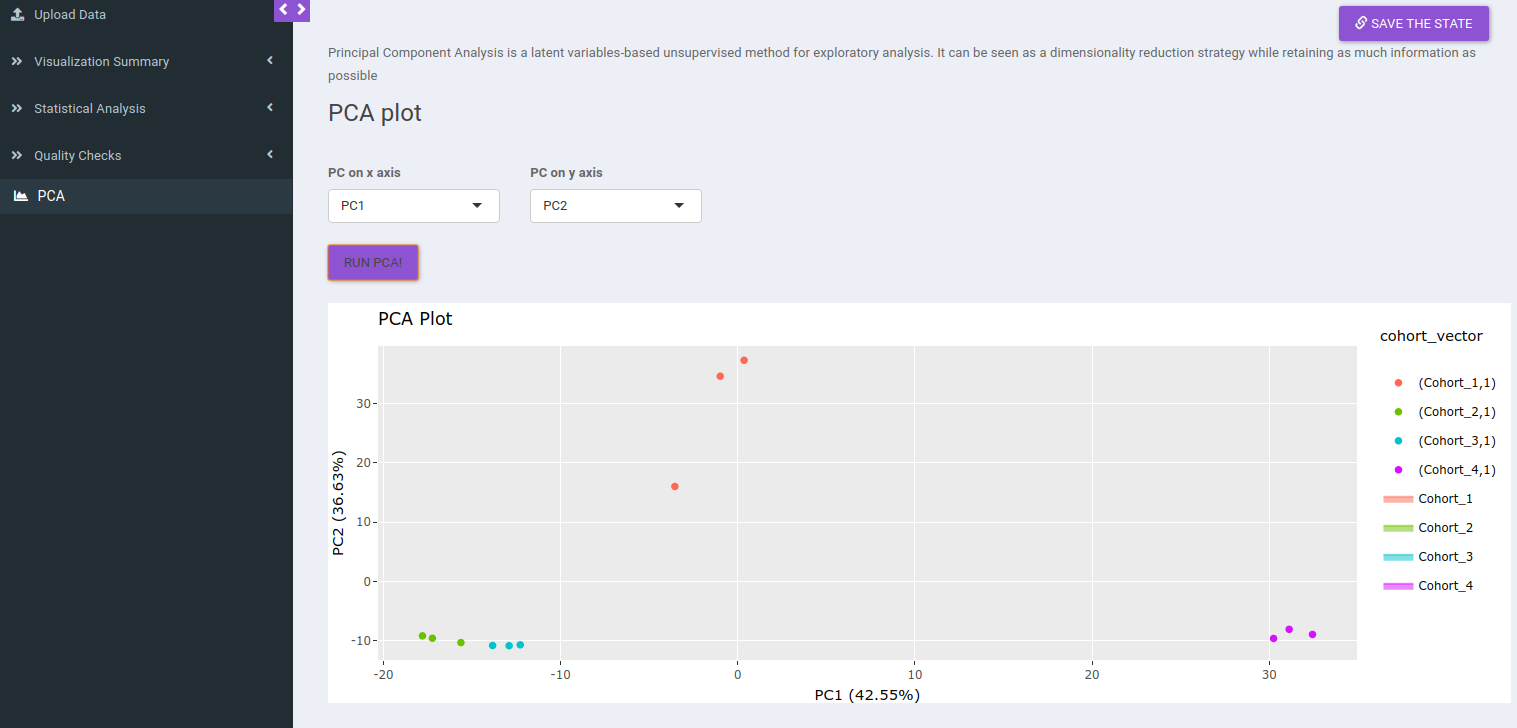1517x728 pixels.
Task: Click PC2 (36.63%) axis label
Action: coord(340,503)
